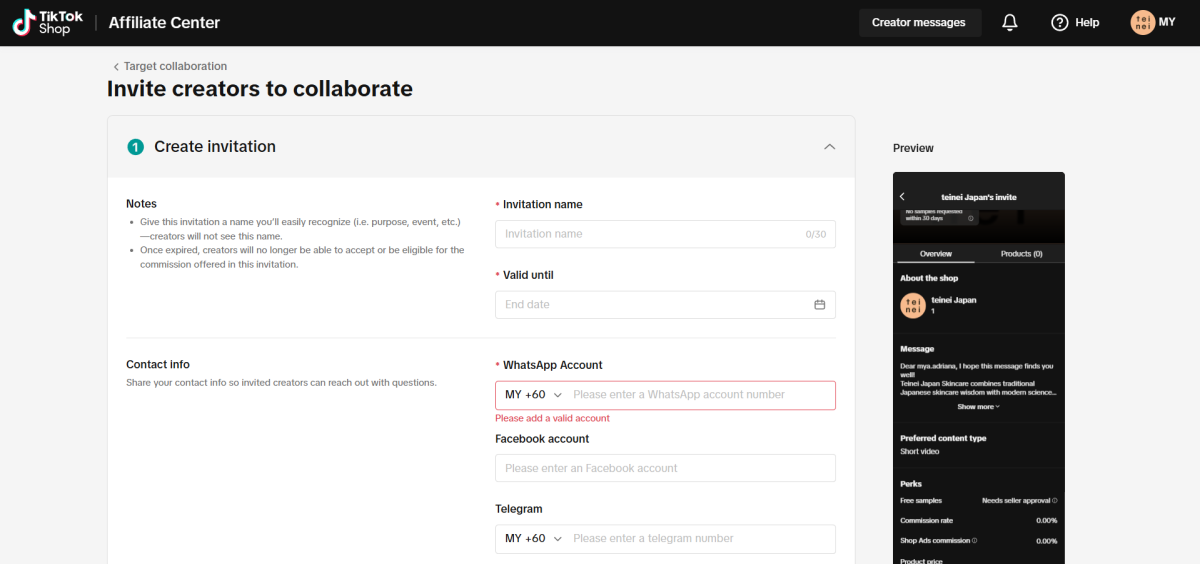Screen dimensions: 1200x564
Task: Focus the Telegram number field
Action: click(x=700, y=538)
